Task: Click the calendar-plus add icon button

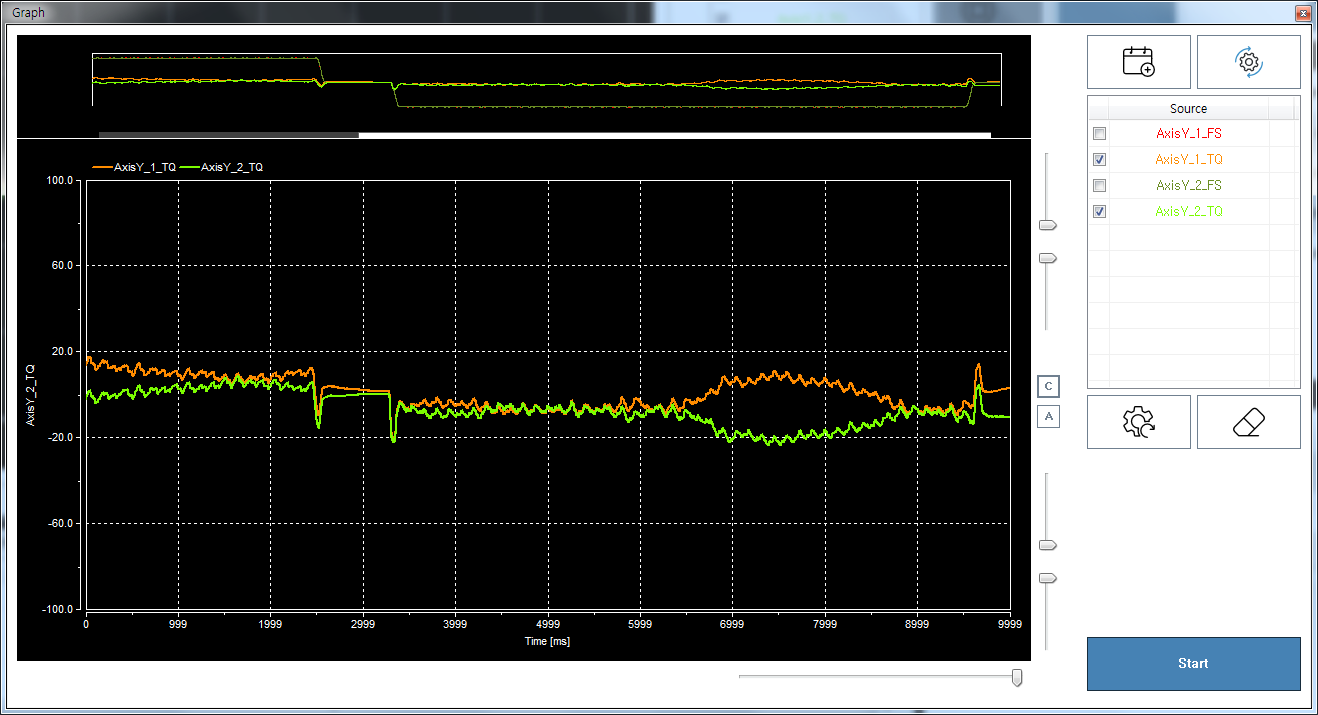Action: (x=1138, y=62)
